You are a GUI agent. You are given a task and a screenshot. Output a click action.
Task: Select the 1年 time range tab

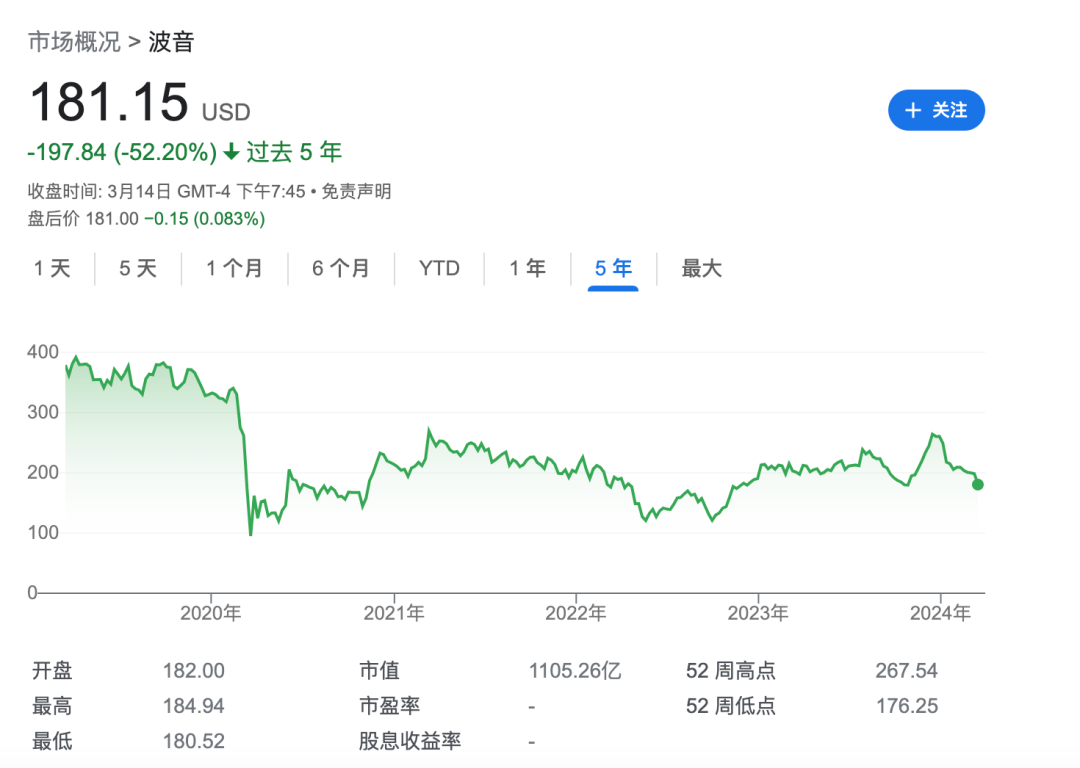coord(527,268)
